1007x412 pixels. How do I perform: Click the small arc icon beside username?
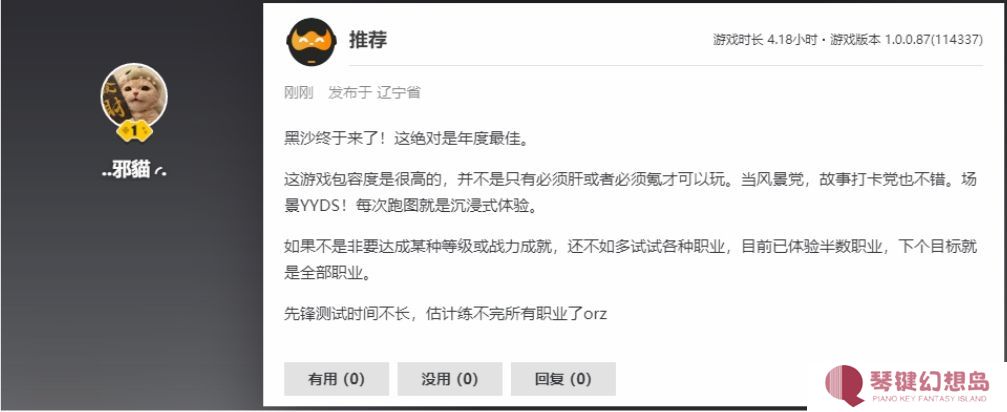tap(161, 172)
